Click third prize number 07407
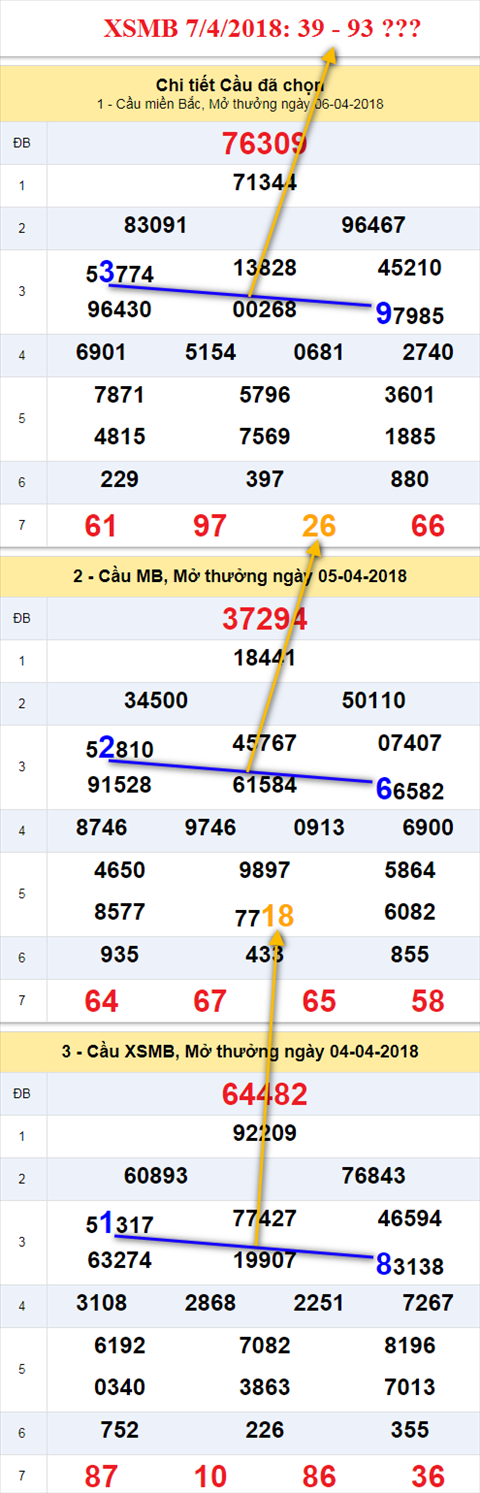Screen dimensions: 480x1493 410,744
